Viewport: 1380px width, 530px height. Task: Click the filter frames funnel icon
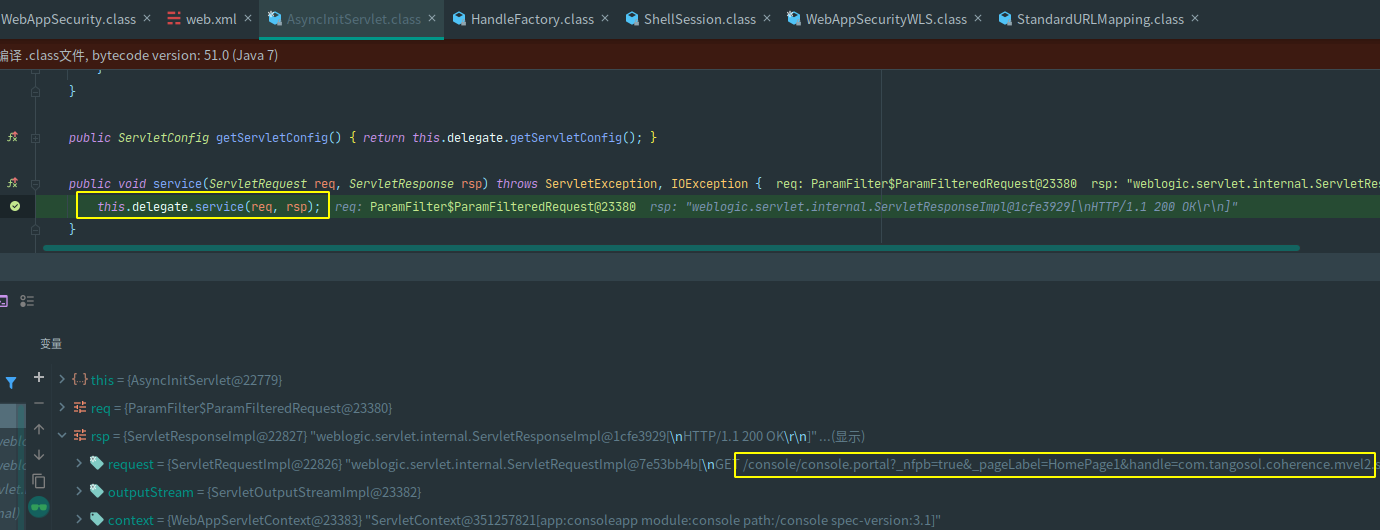[11, 382]
